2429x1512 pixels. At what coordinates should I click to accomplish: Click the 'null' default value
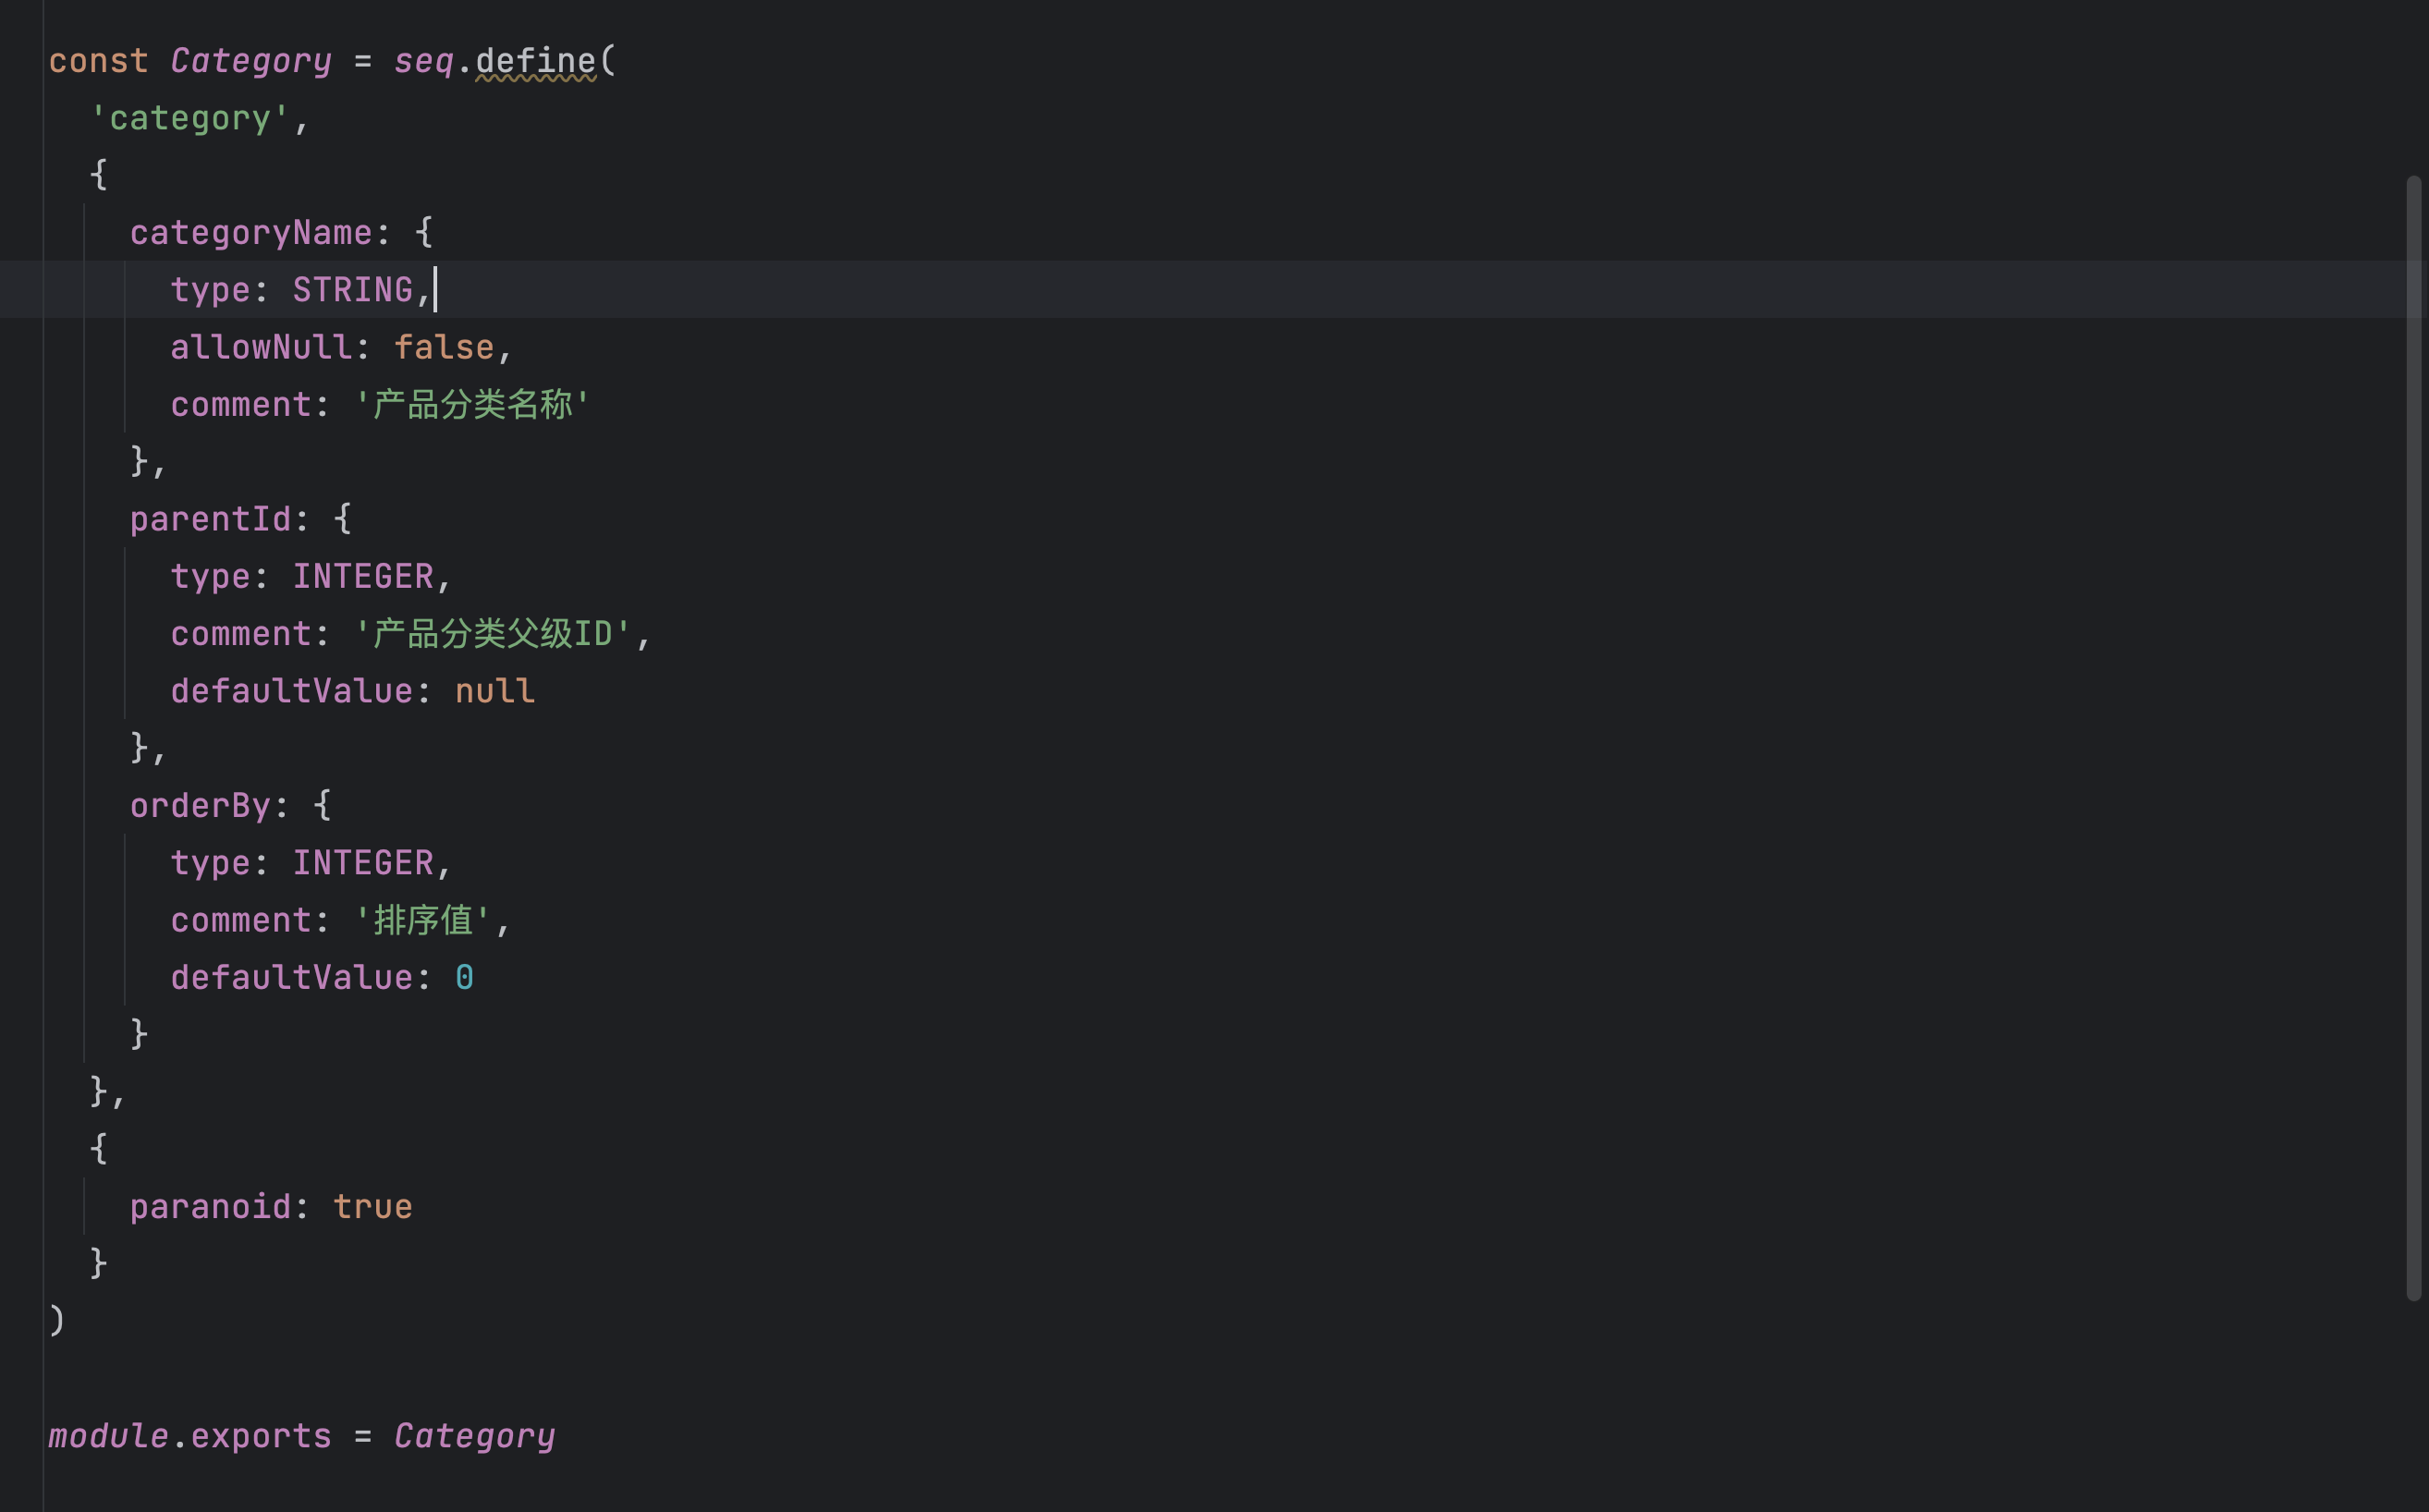[495, 691]
